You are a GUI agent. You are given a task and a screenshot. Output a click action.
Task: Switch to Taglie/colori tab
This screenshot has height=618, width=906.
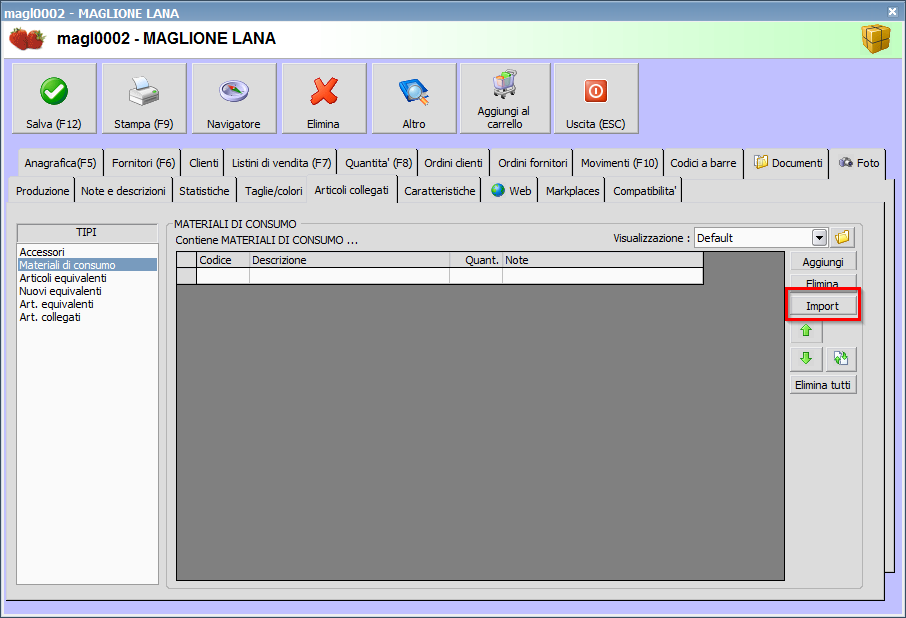(x=273, y=191)
